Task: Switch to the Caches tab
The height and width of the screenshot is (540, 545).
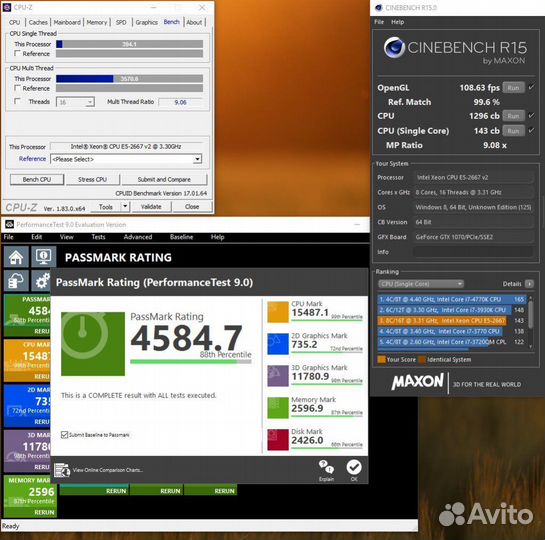Action: (38, 22)
